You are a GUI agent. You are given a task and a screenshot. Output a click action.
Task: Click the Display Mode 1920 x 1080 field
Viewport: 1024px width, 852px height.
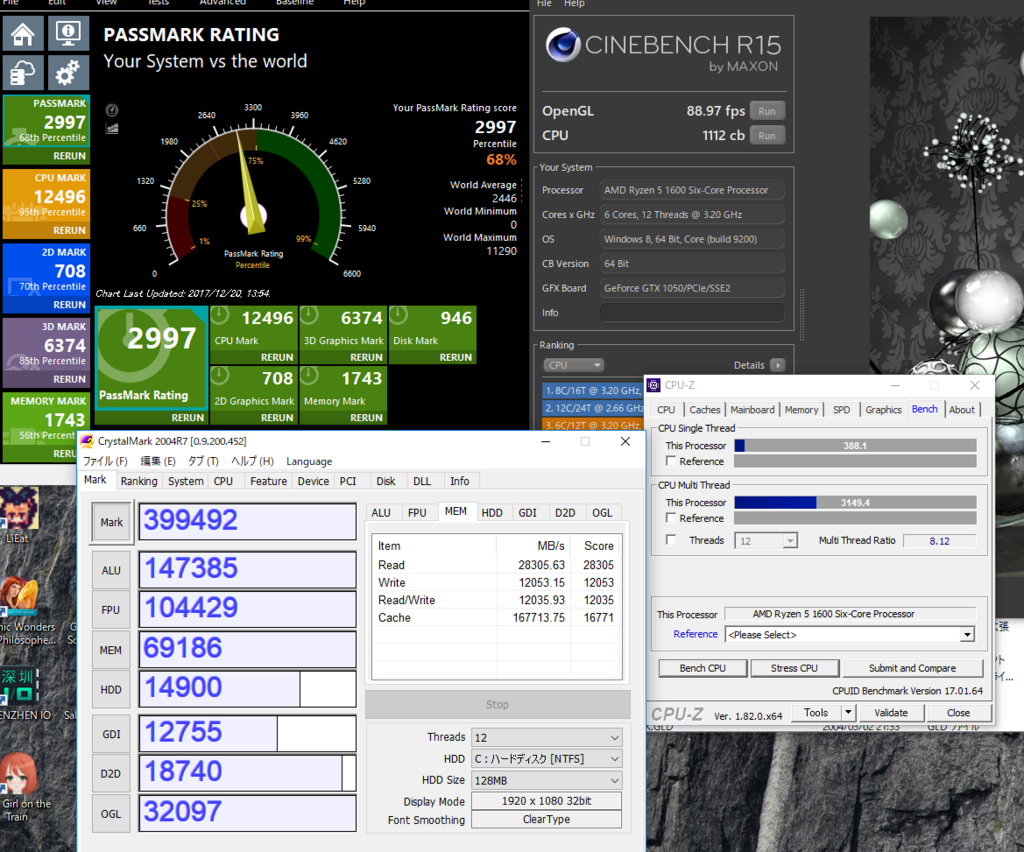click(x=547, y=801)
